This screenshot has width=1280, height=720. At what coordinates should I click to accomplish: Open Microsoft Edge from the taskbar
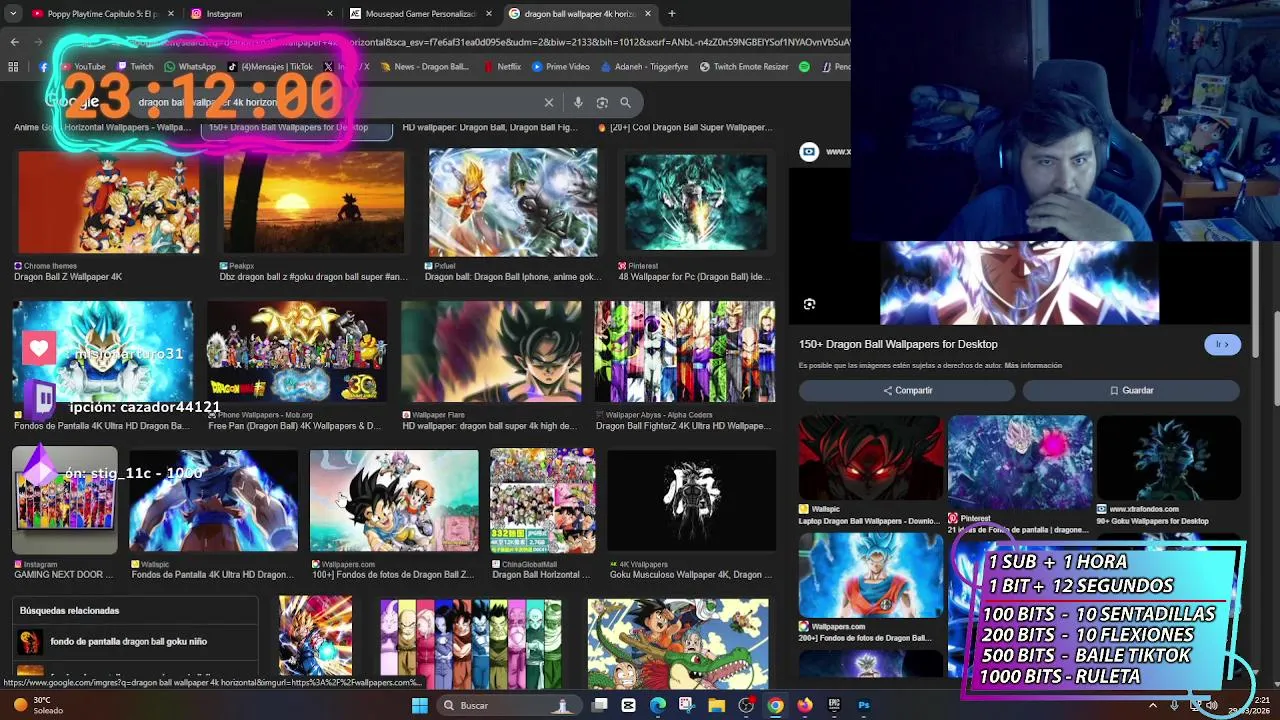coord(657,706)
